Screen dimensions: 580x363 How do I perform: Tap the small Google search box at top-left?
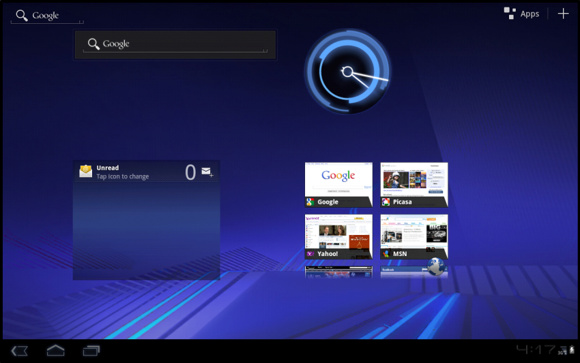(x=47, y=16)
